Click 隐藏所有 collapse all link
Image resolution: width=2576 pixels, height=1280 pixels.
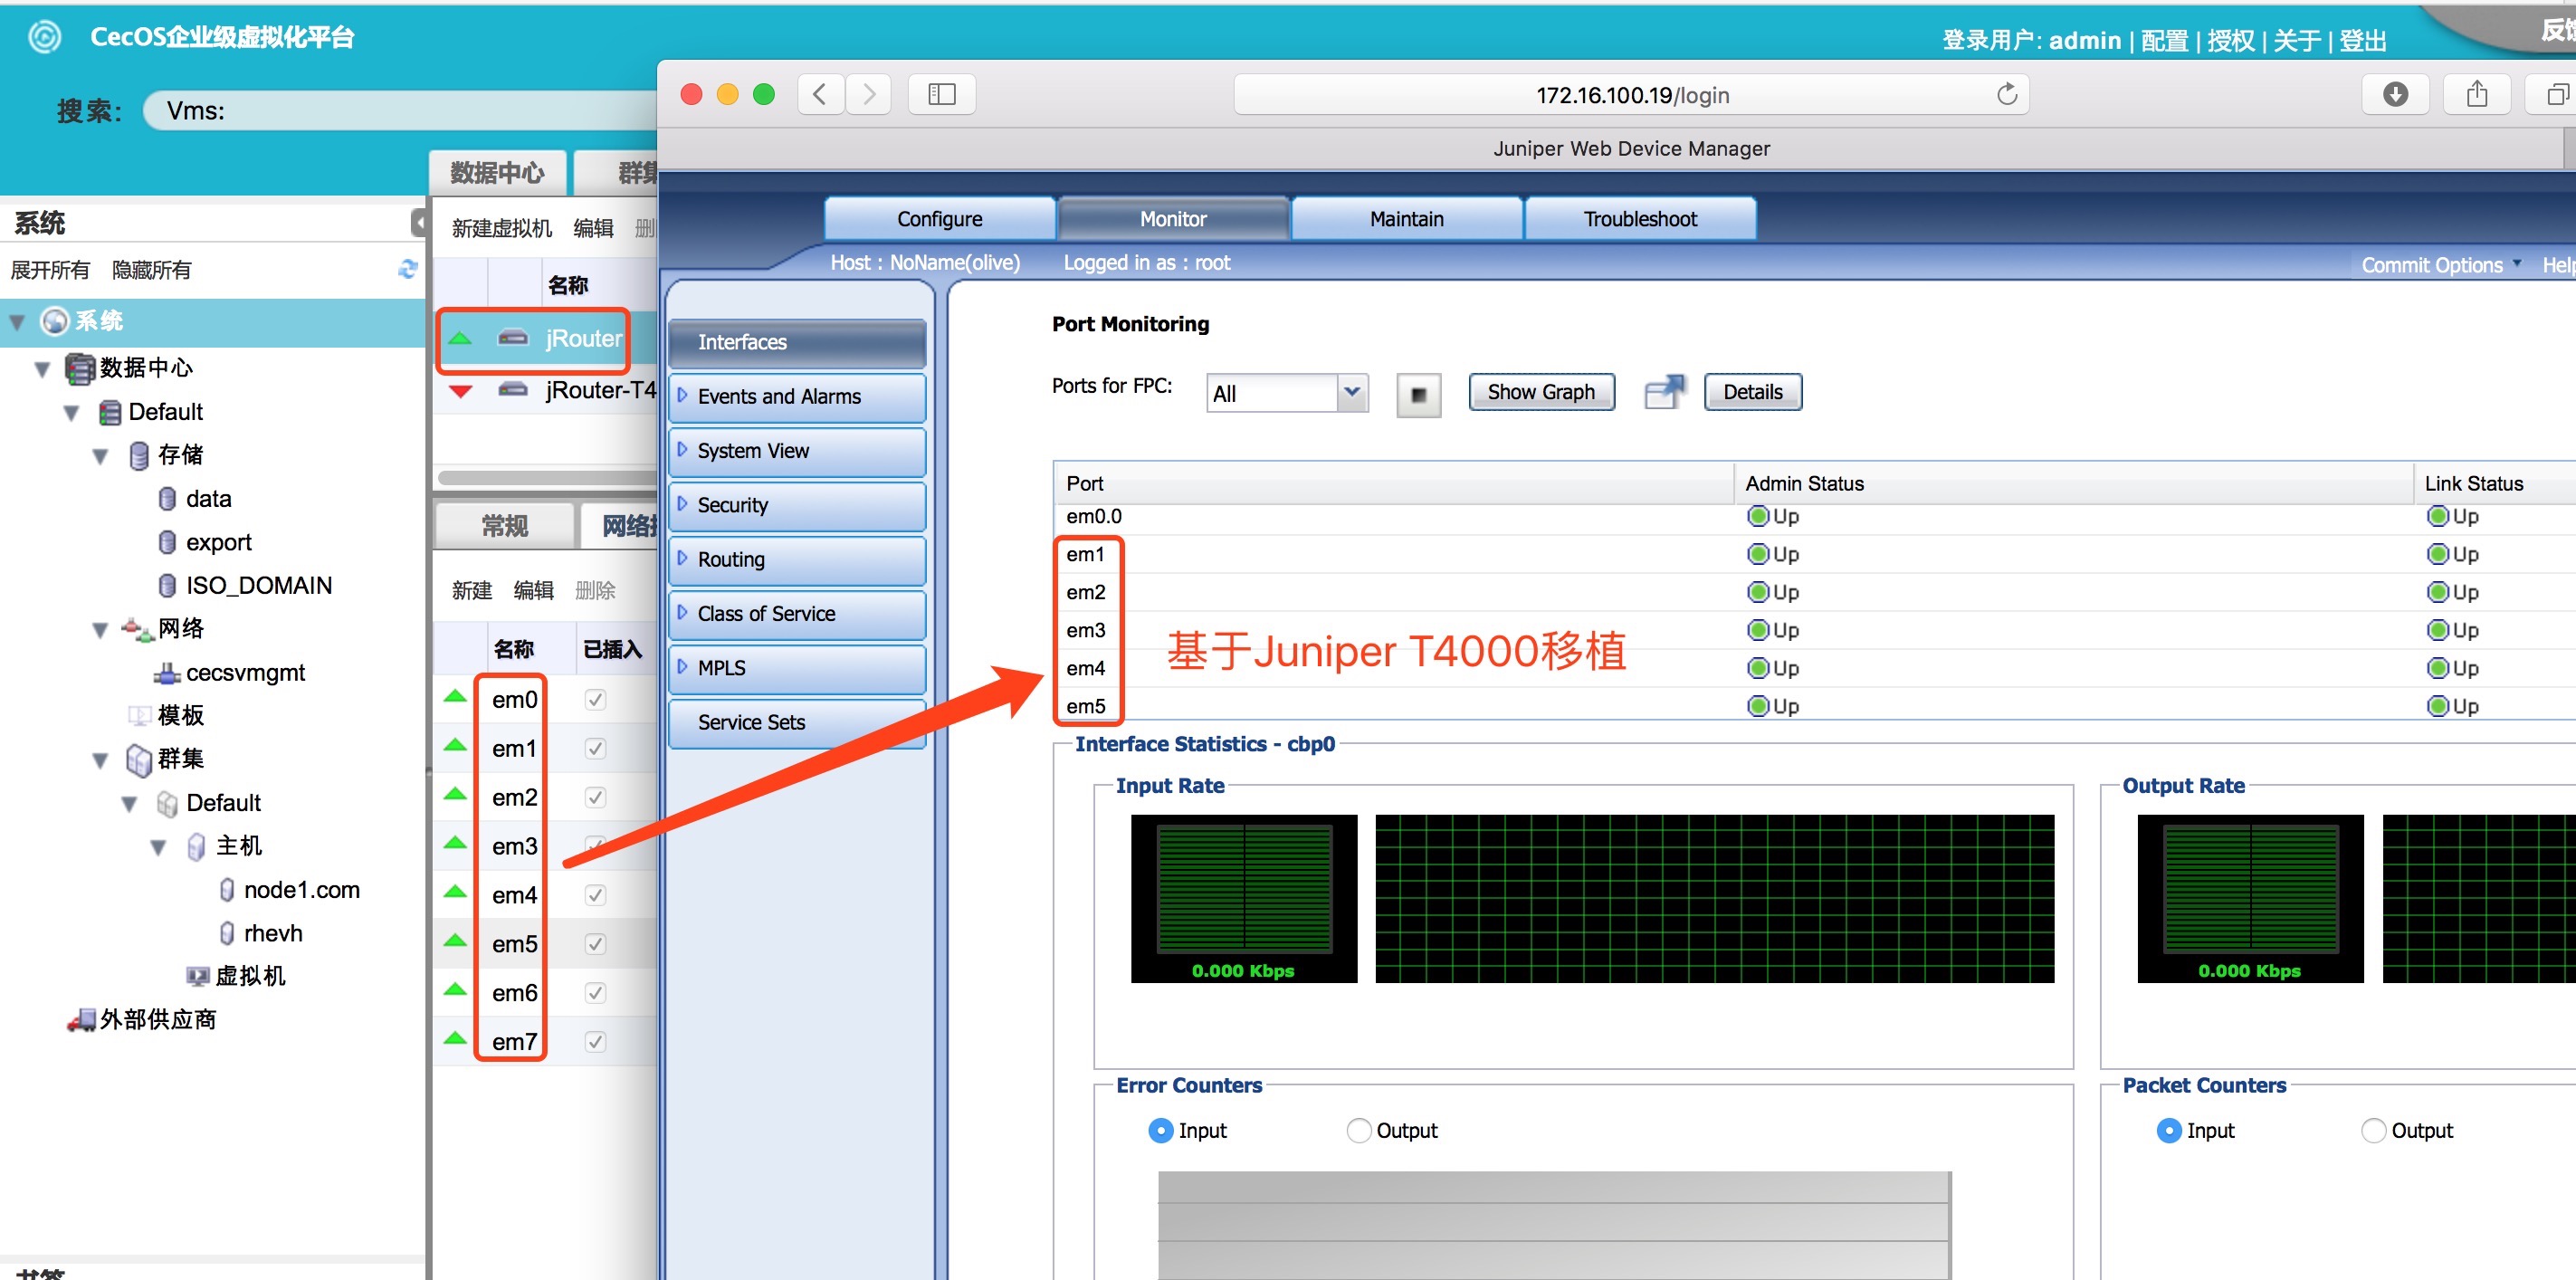tap(152, 270)
